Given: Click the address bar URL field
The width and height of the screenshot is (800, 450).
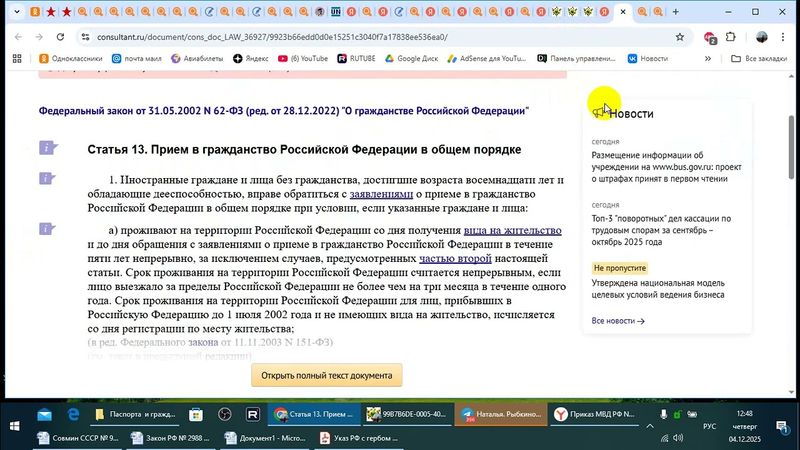Looking at the screenshot, I should tap(378, 37).
